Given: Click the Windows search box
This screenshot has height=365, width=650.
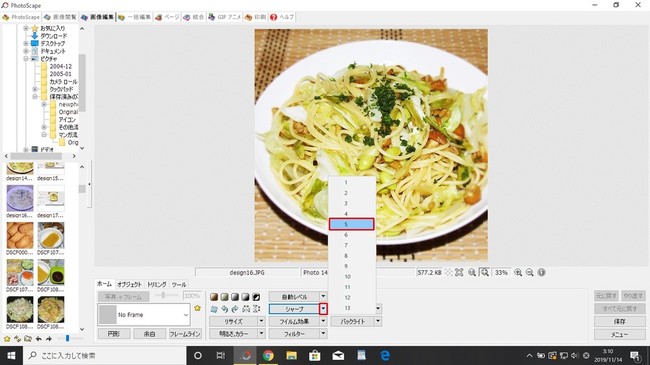Looking at the screenshot, I should (104, 355).
